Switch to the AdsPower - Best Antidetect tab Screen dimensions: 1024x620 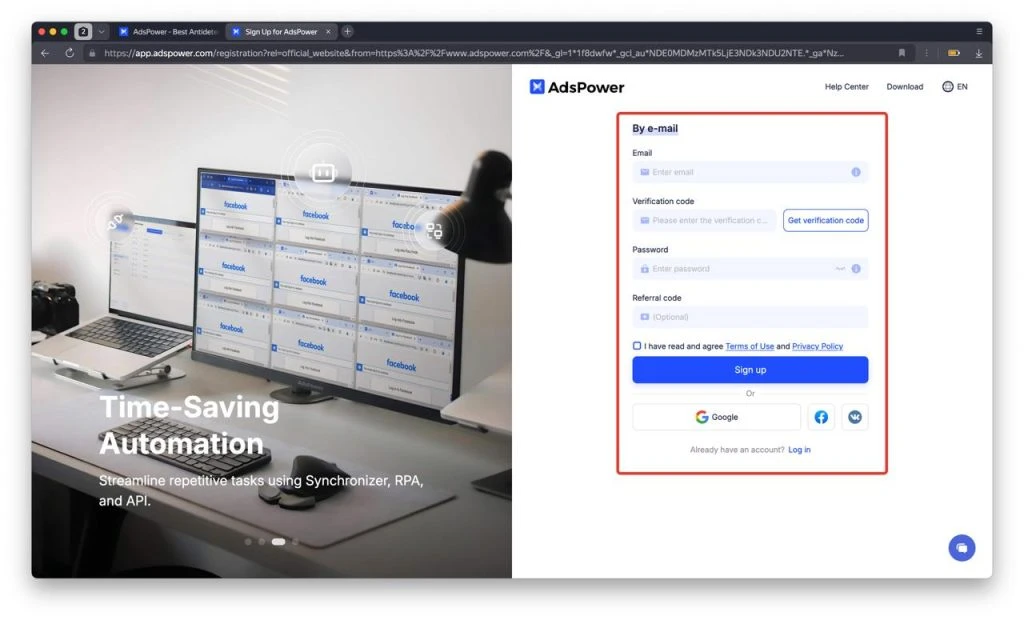point(168,31)
